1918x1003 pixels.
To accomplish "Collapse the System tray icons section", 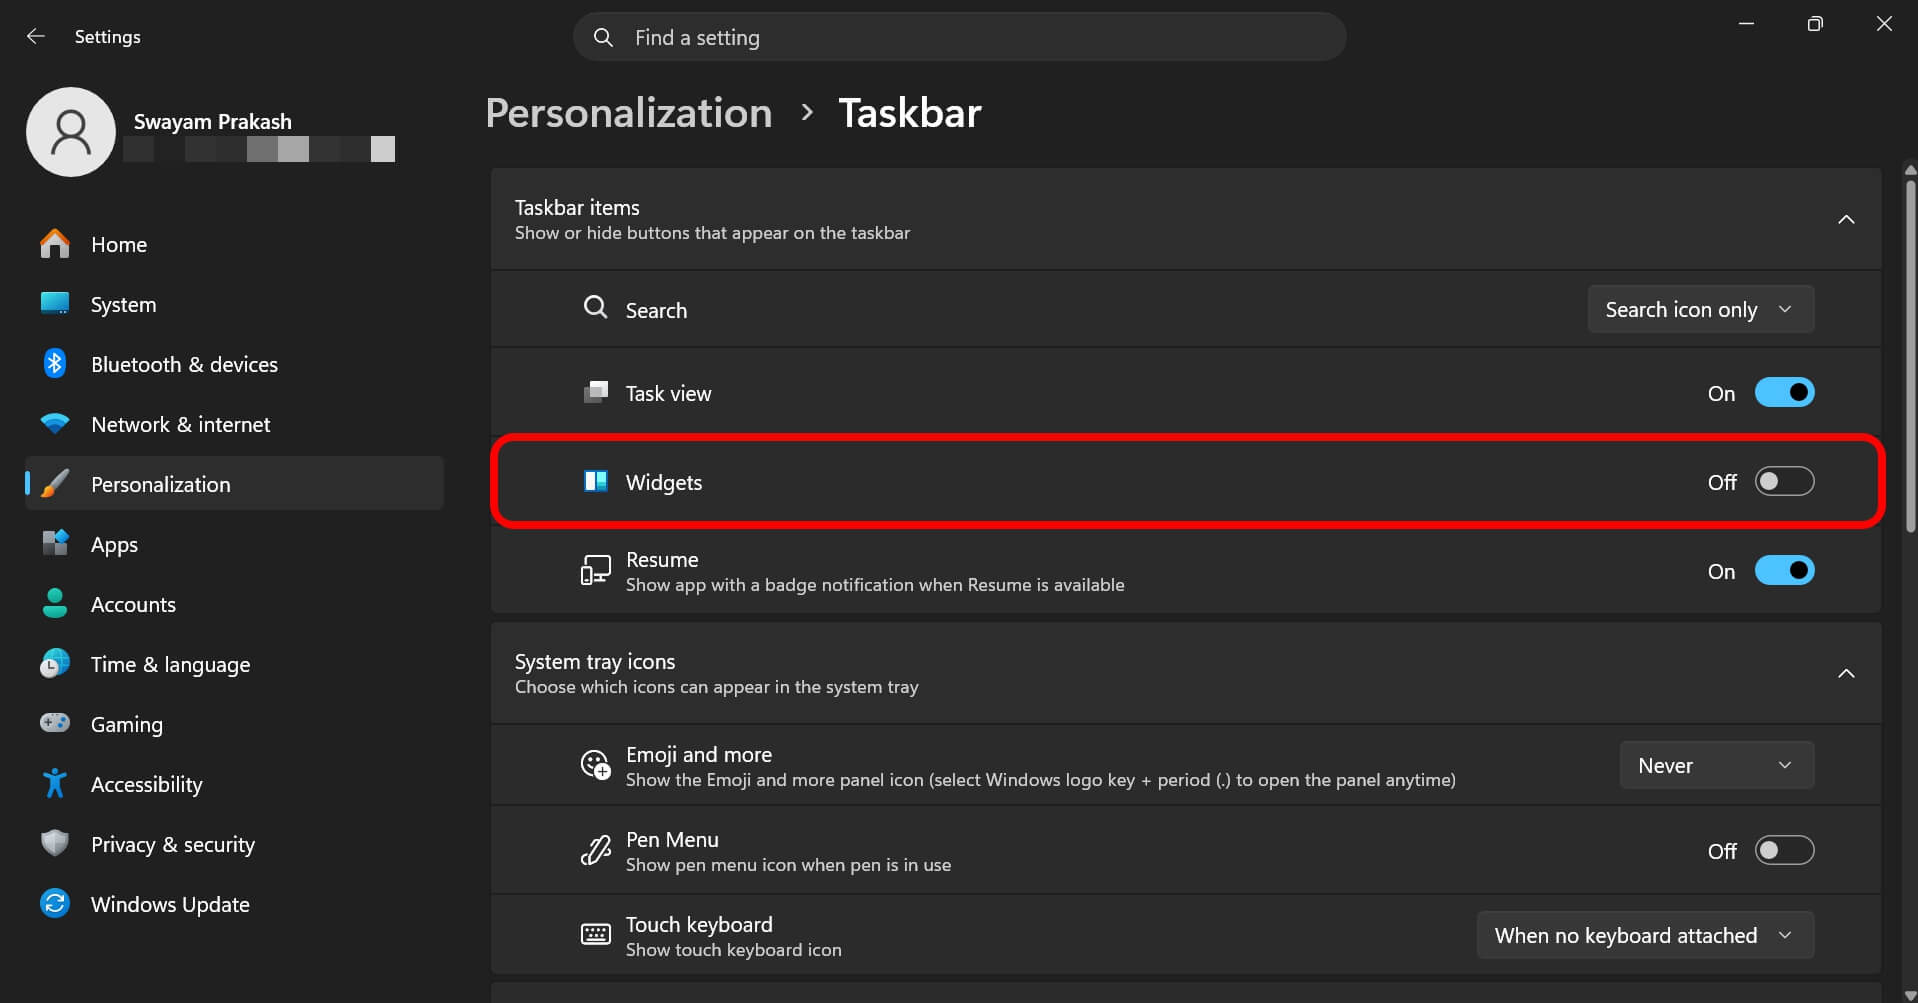I will (1846, 673).
